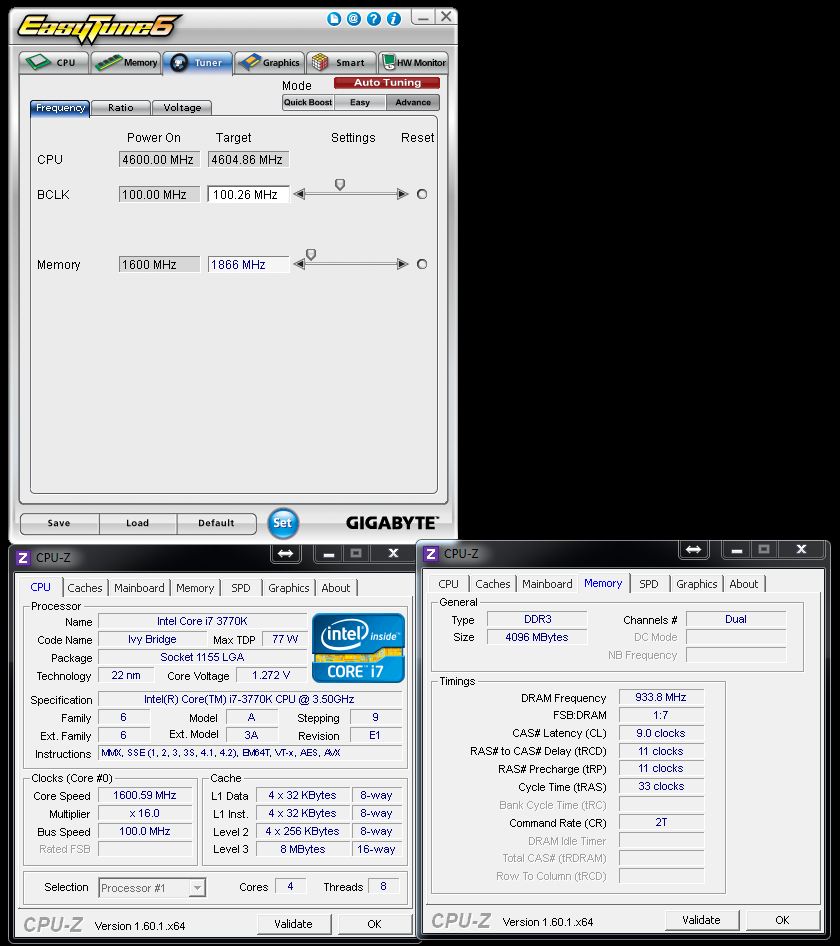
Task: Open the EasyTune6 CPU tab
Action: tap(54, 62)
